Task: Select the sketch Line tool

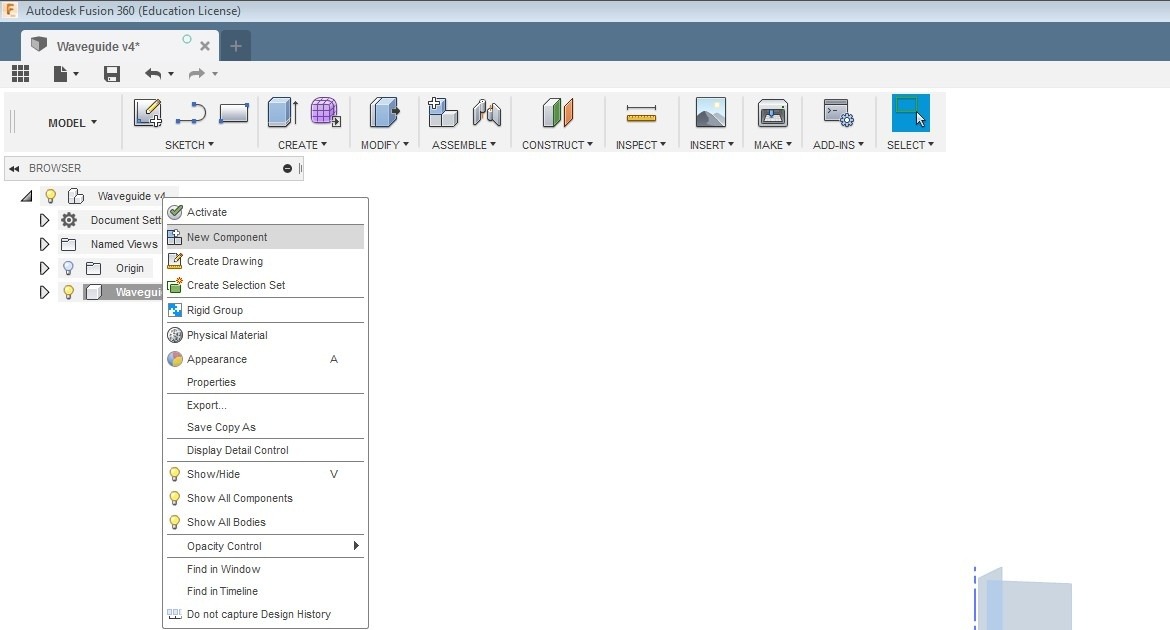Action: pos(190,113)
